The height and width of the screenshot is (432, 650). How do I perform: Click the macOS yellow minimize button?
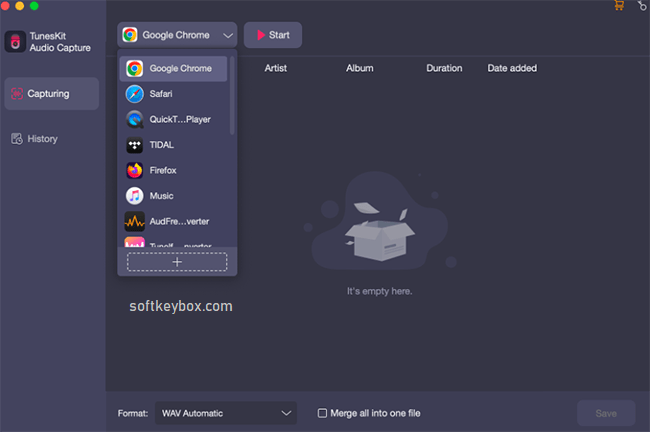(19, 5)
